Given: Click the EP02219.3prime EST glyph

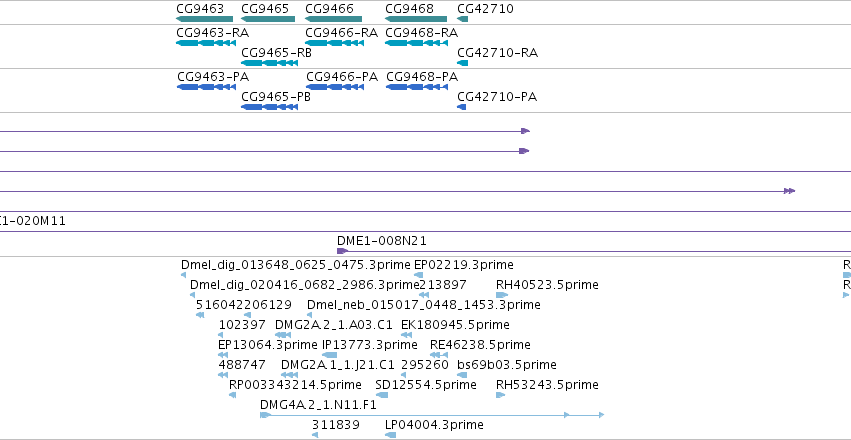Looking at the screenshot, I should pyautogui.click(x=418, y=275).
